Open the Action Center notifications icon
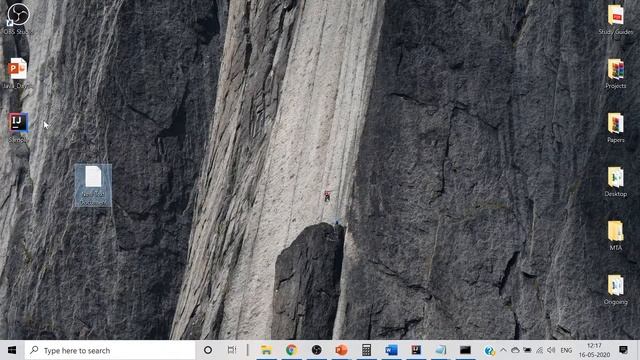 [x=623, y=350]
